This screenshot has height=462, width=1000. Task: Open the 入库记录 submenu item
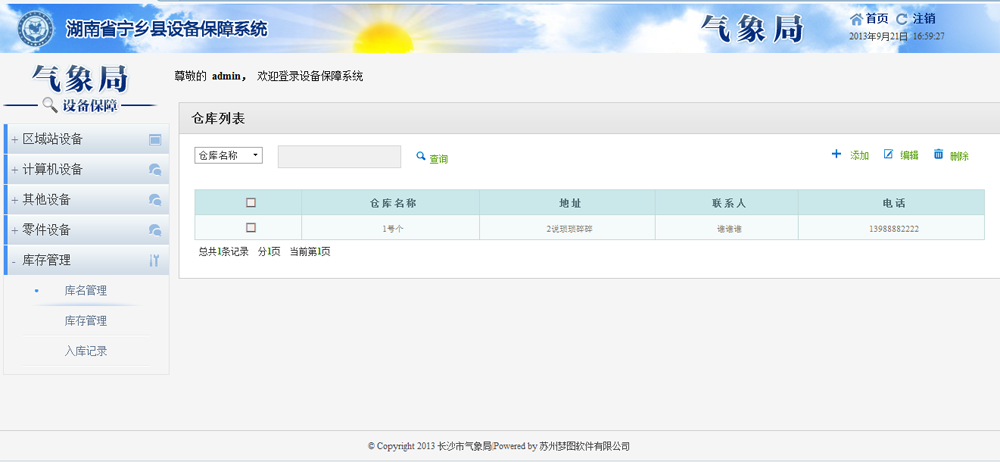(x=85, y=351)
